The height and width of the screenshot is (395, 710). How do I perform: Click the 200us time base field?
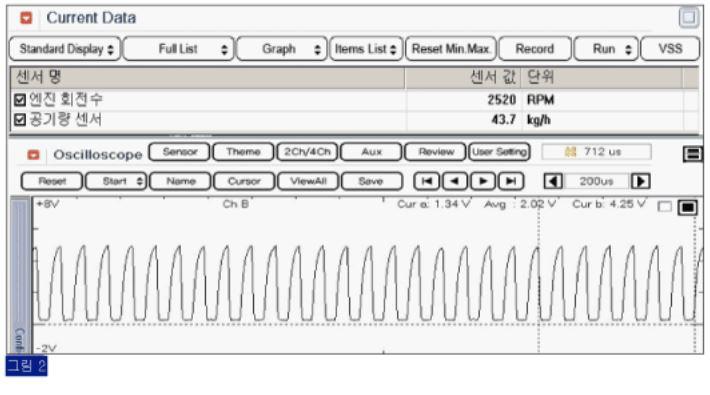596,181
